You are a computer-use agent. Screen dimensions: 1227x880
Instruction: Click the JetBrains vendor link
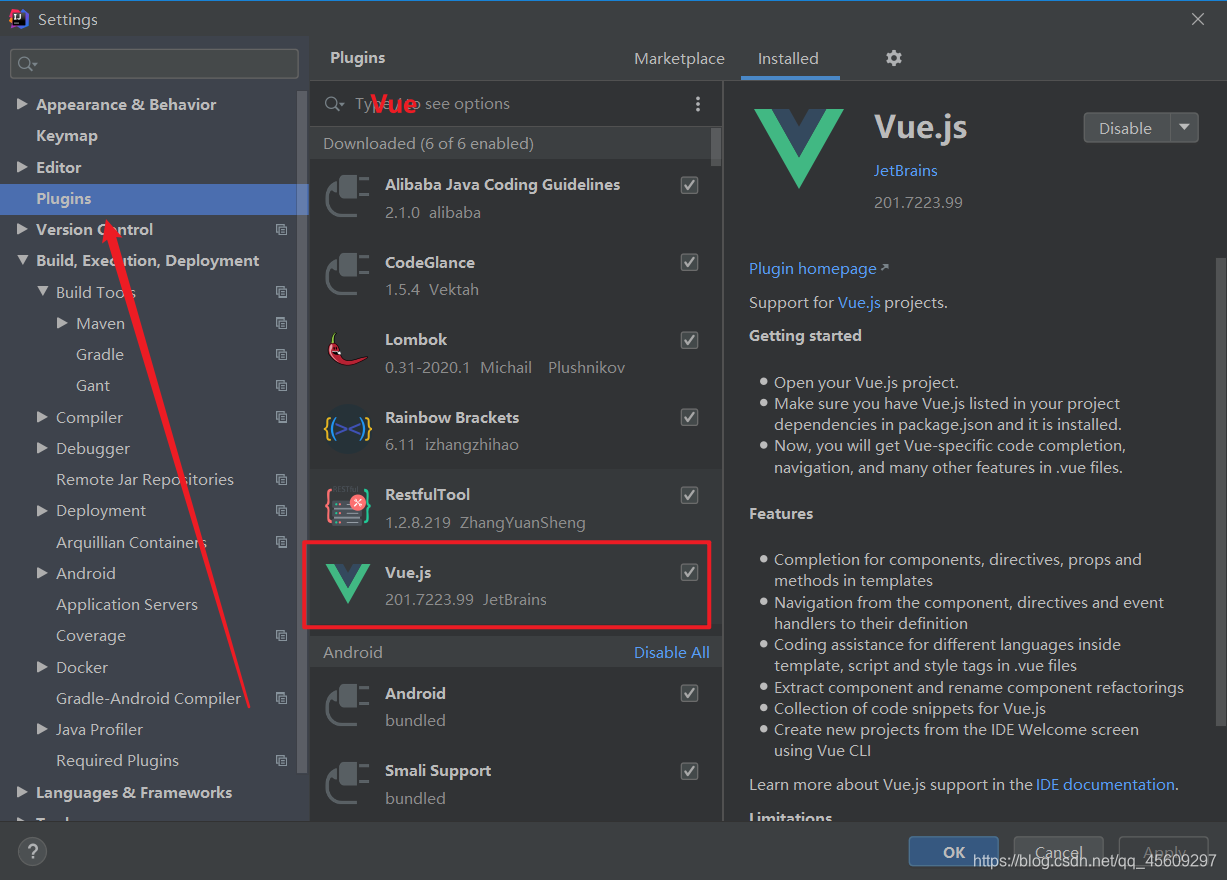tap(906, 171)
